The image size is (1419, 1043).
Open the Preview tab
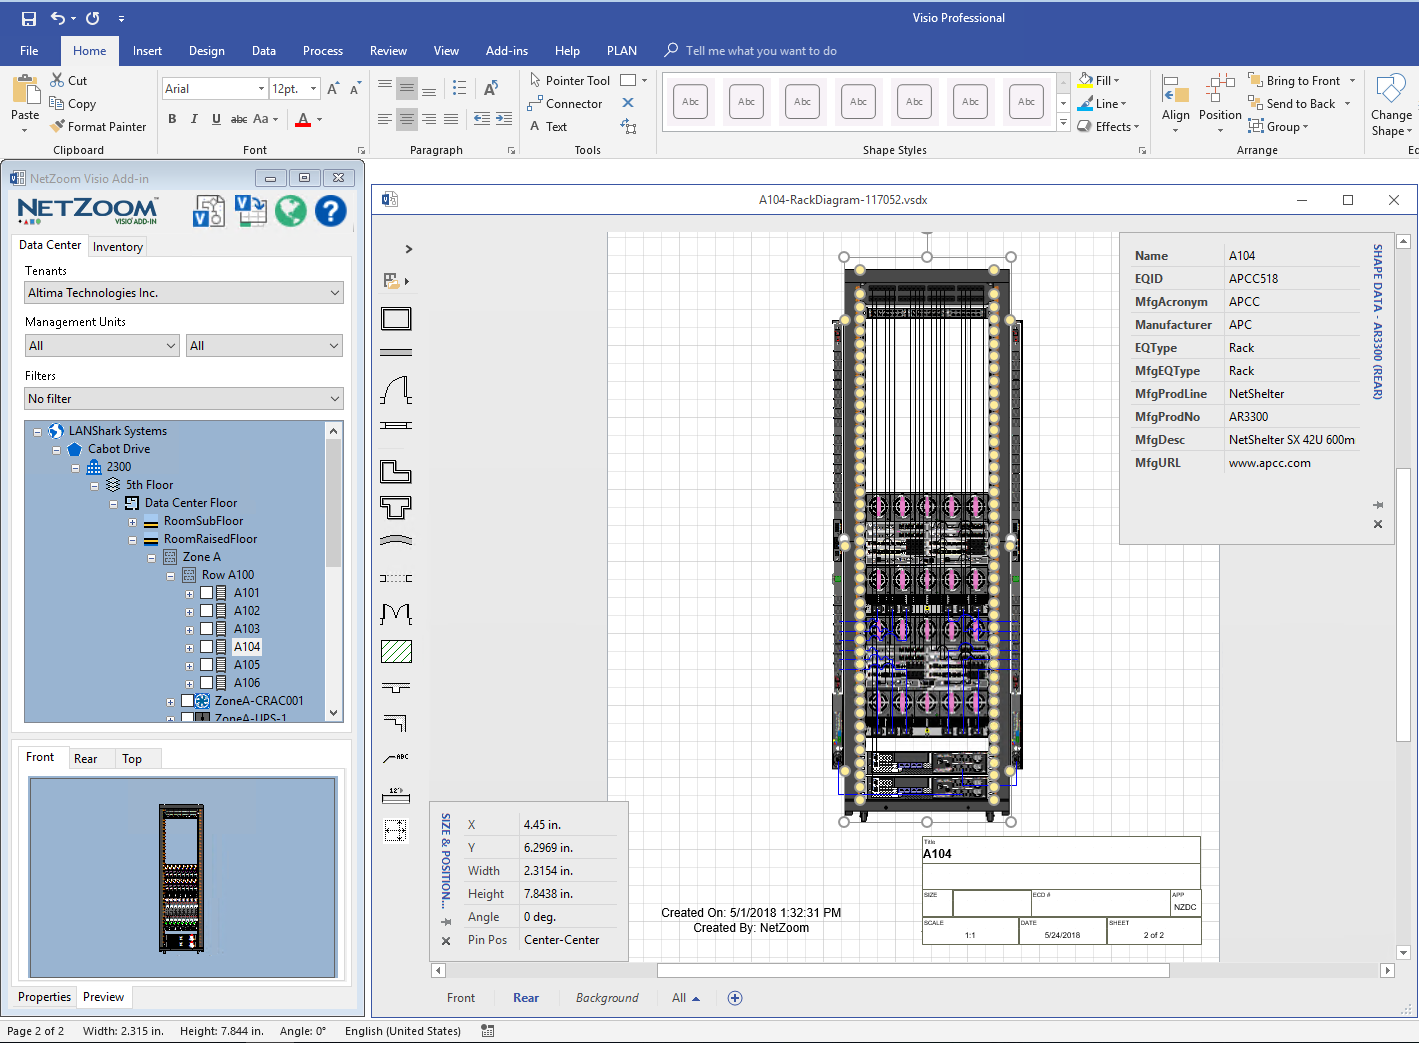tap(103, 997)
